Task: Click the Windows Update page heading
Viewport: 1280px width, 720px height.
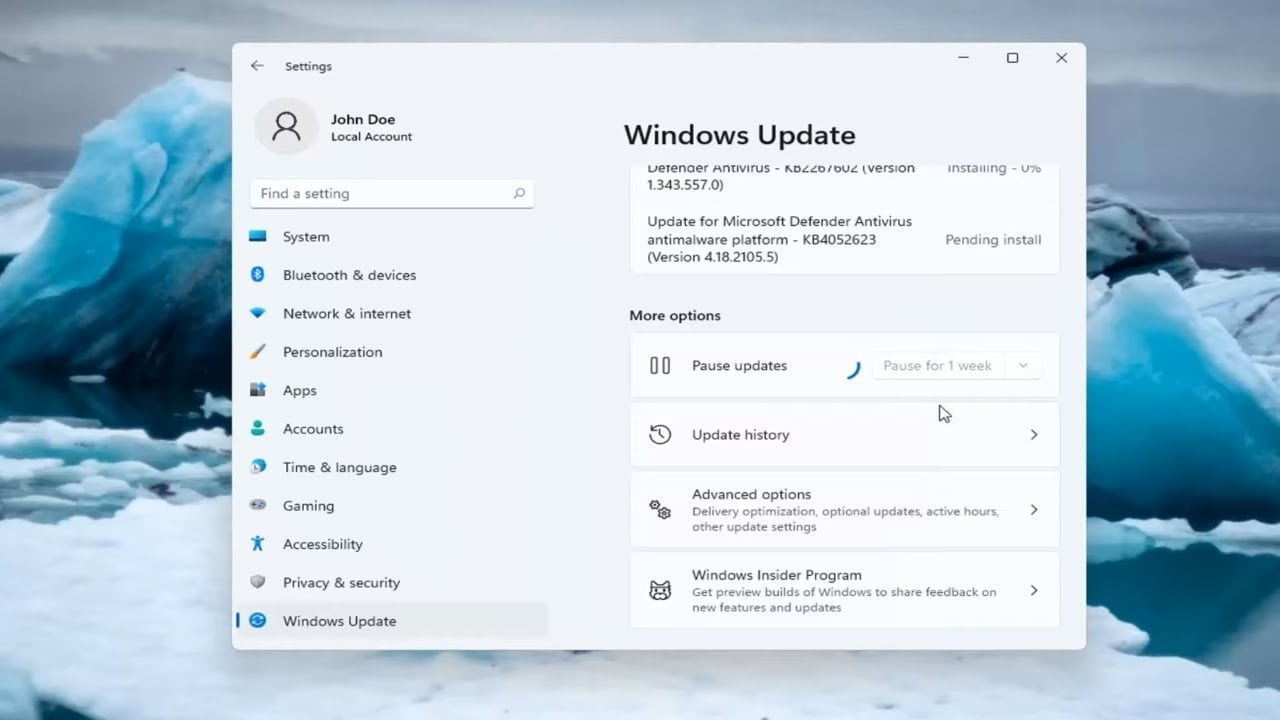Action: pyautogui.click(x=740, y=135)
